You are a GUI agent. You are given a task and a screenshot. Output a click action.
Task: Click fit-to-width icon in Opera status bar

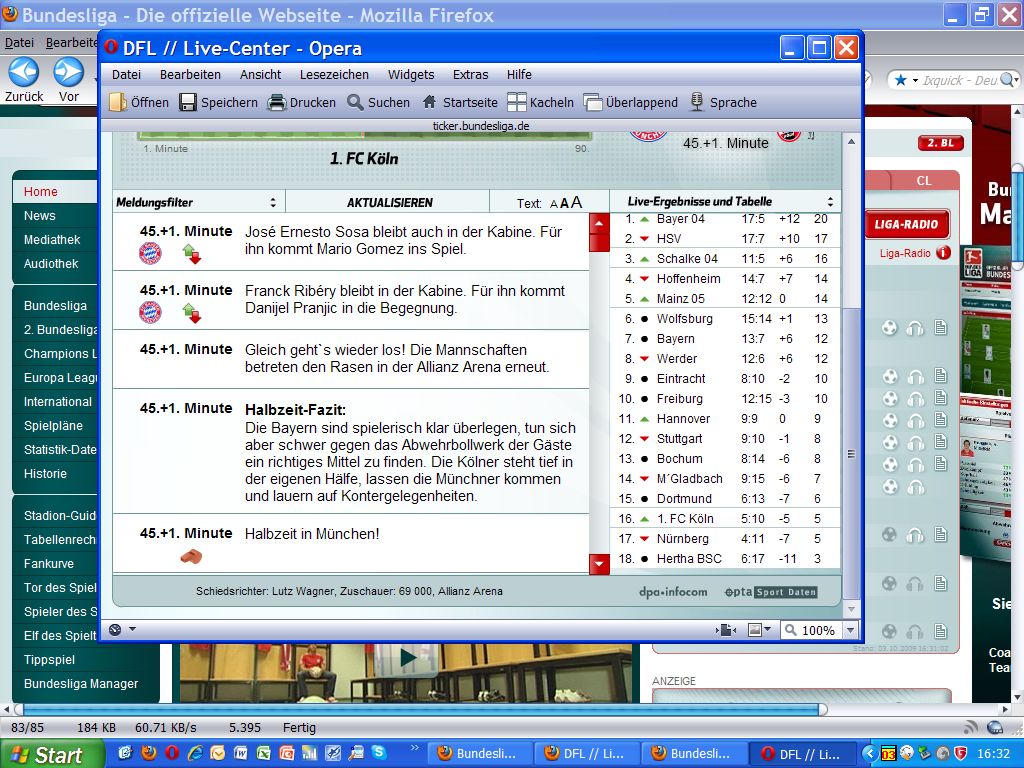pos(726,630)
